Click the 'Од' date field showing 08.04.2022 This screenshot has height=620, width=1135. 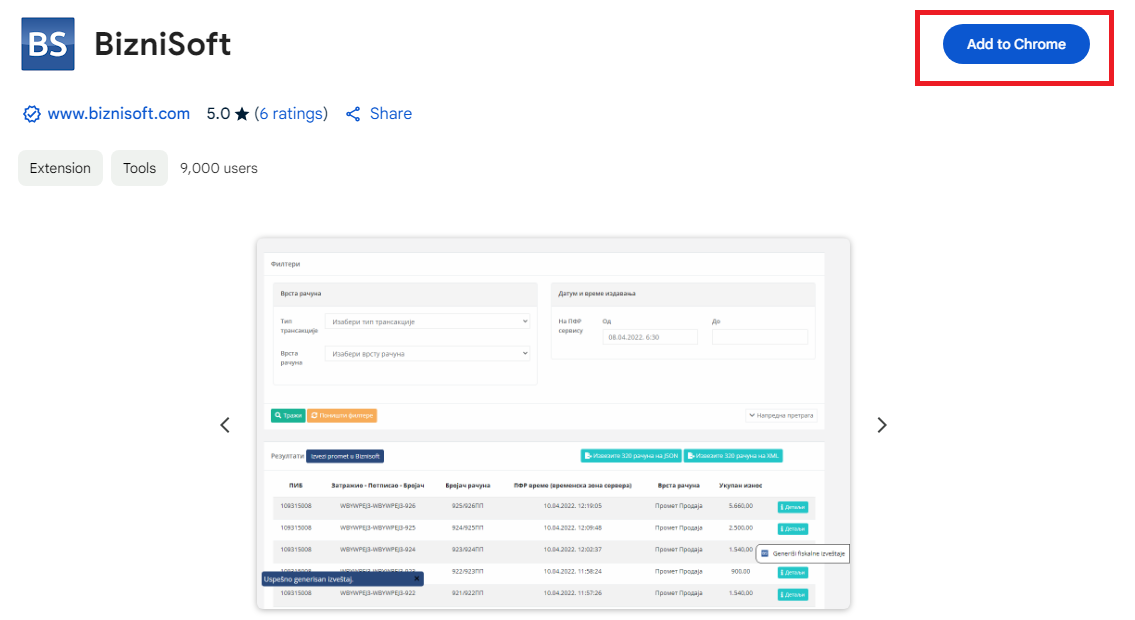pyautogui.click(x=650, y=338)
